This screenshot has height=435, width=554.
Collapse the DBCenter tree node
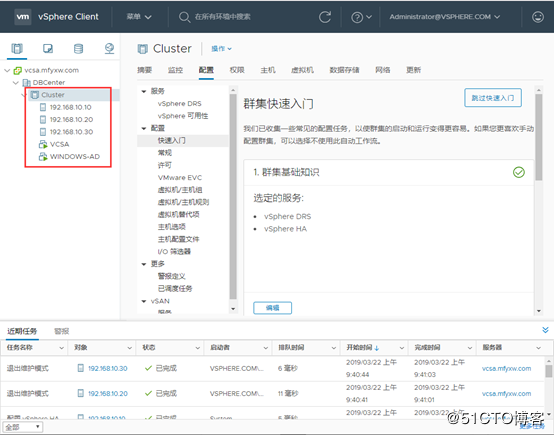pos(16,83)
